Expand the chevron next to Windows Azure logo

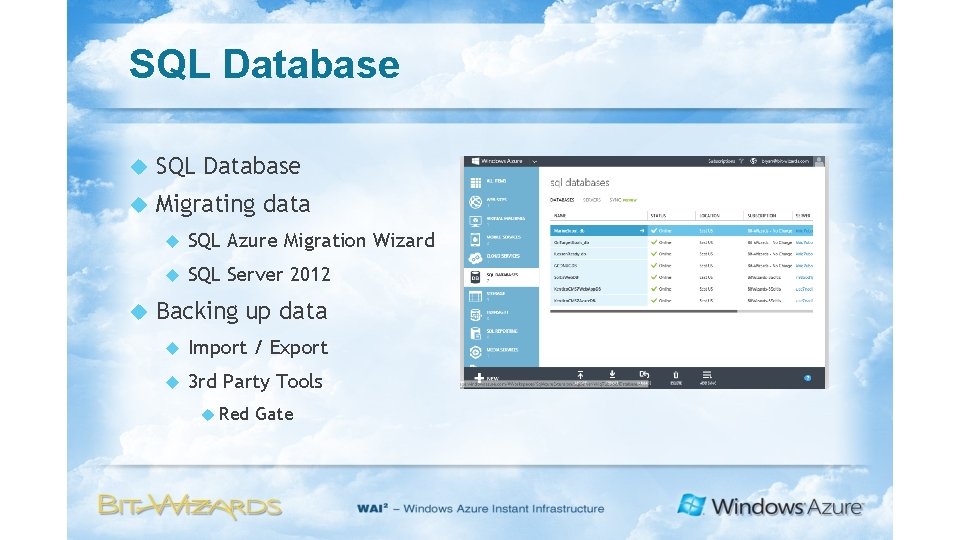click(534, 162)
